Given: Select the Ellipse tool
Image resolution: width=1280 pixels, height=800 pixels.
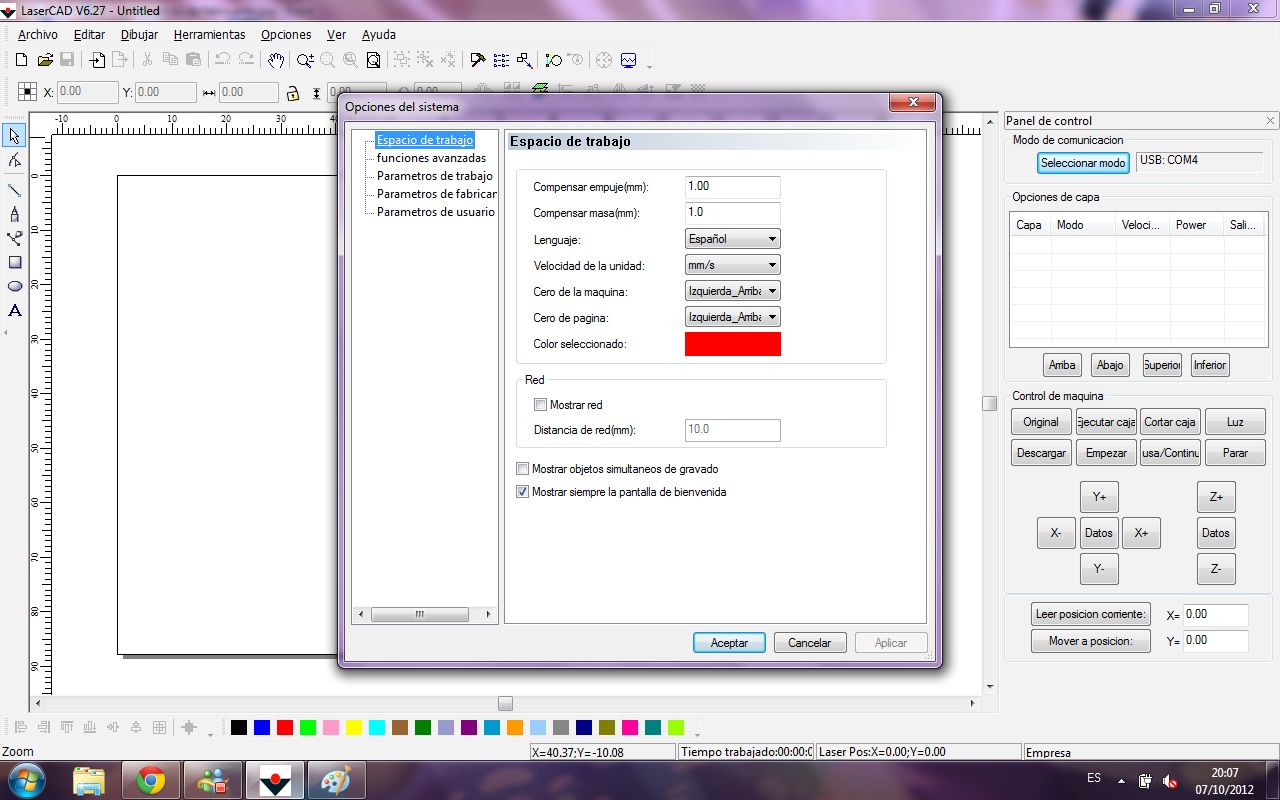Looking at the screenshot, I should 15,286.
